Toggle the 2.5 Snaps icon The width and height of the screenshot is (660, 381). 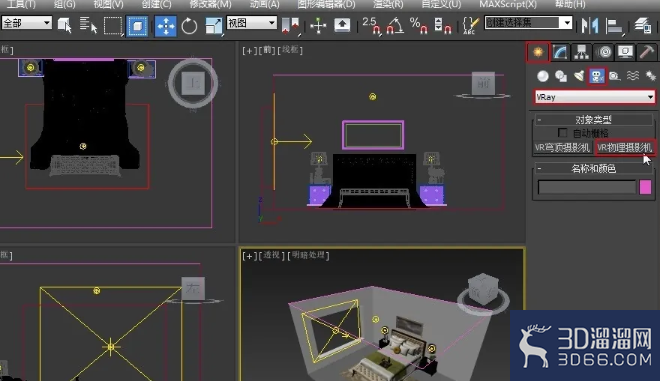click(371, 25)
